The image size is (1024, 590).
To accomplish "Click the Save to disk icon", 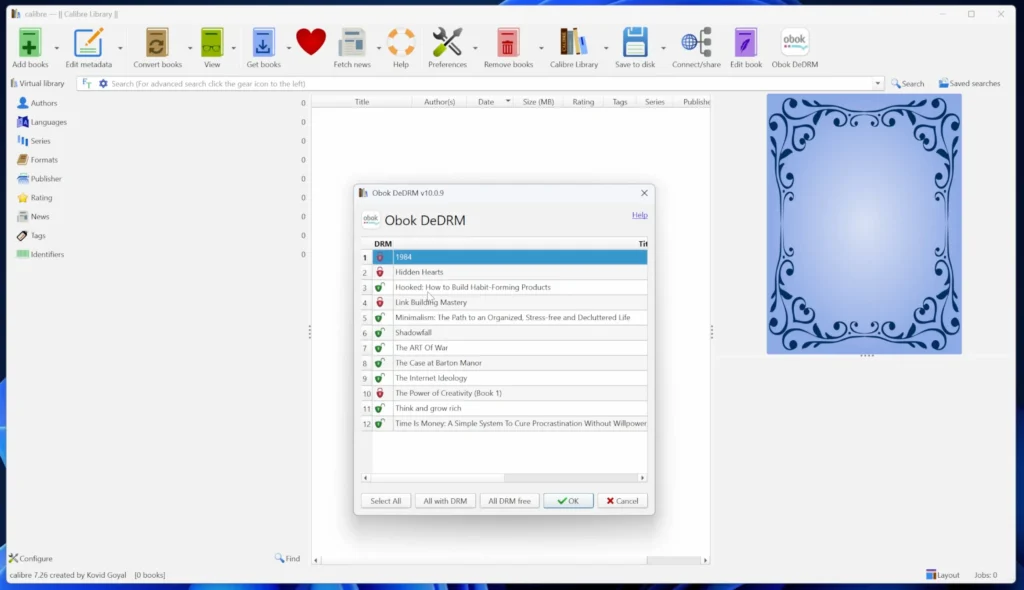I will click(x=635, y=43).
